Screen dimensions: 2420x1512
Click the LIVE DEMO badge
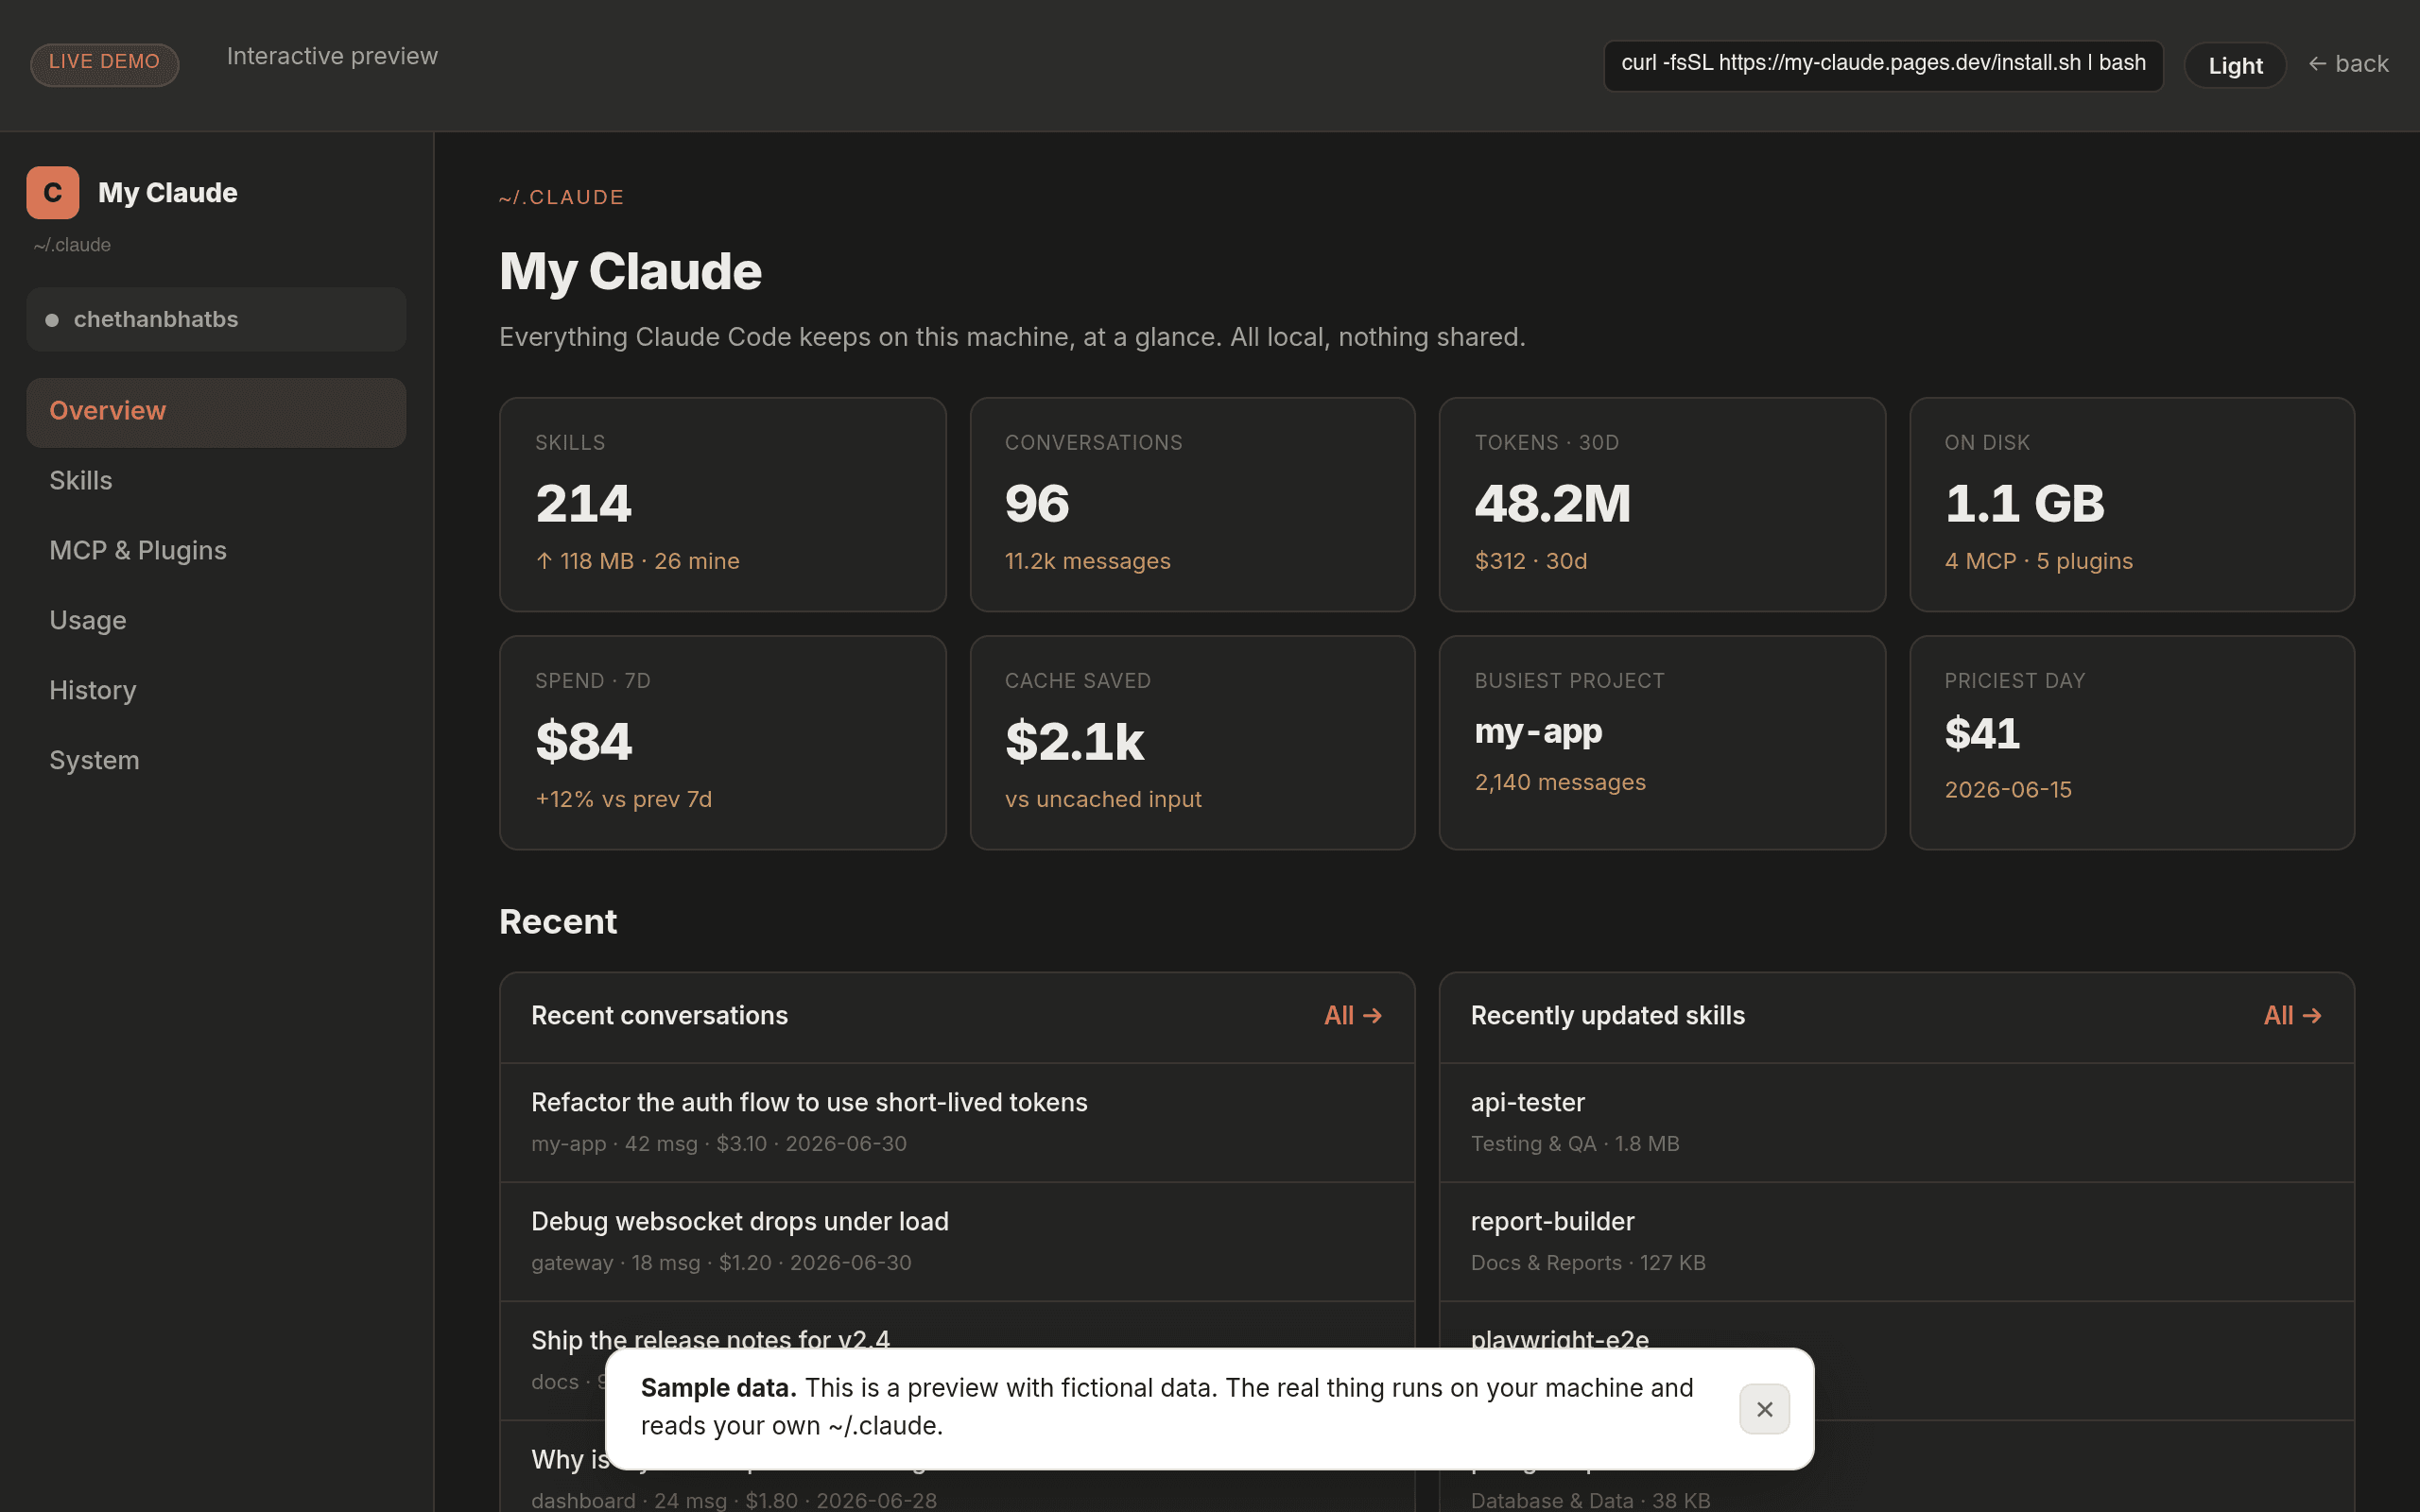point(105,63)
